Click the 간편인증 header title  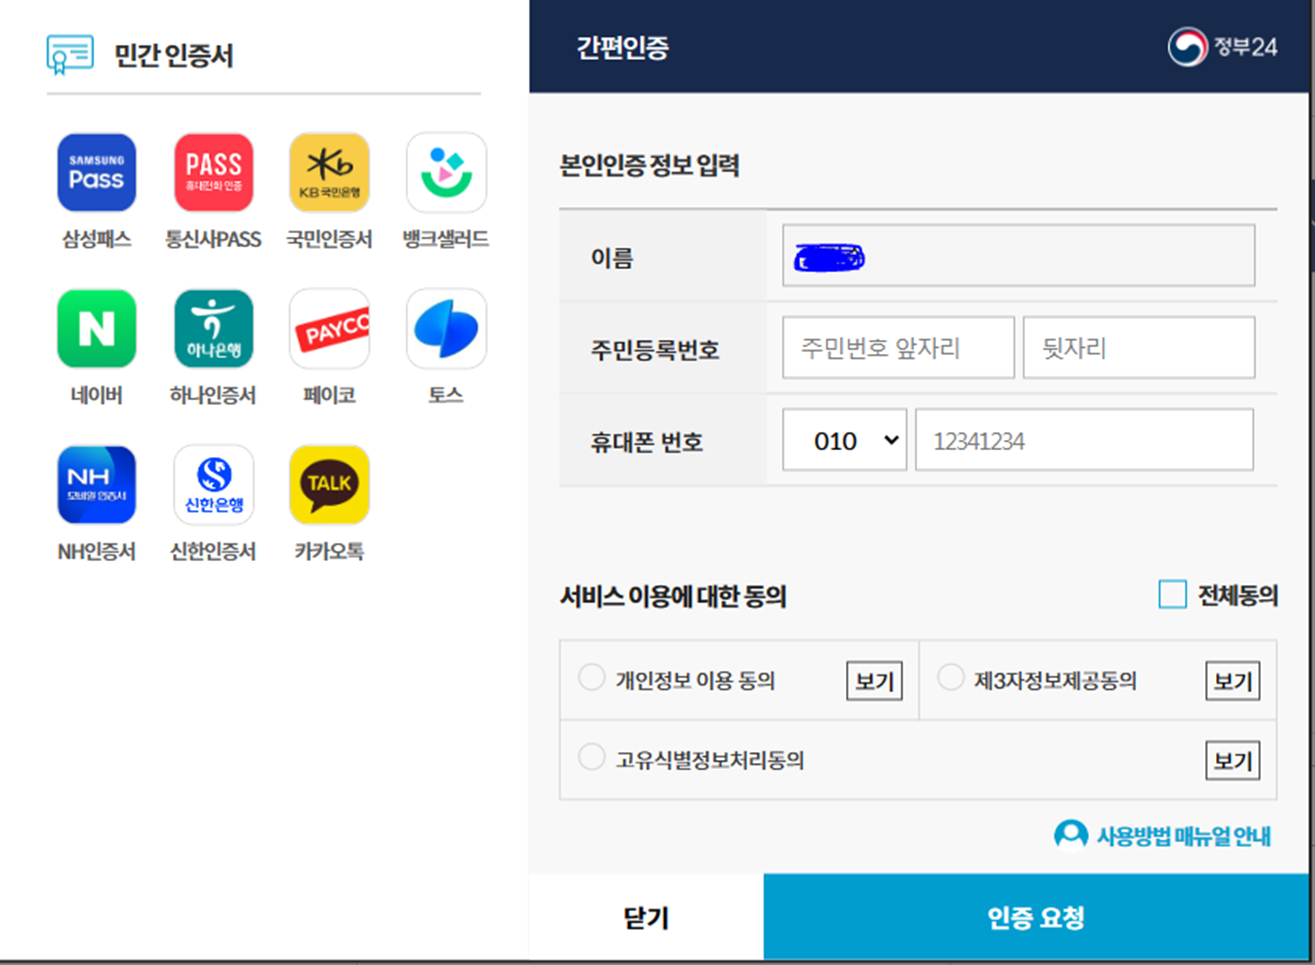[x=622, y=47]
